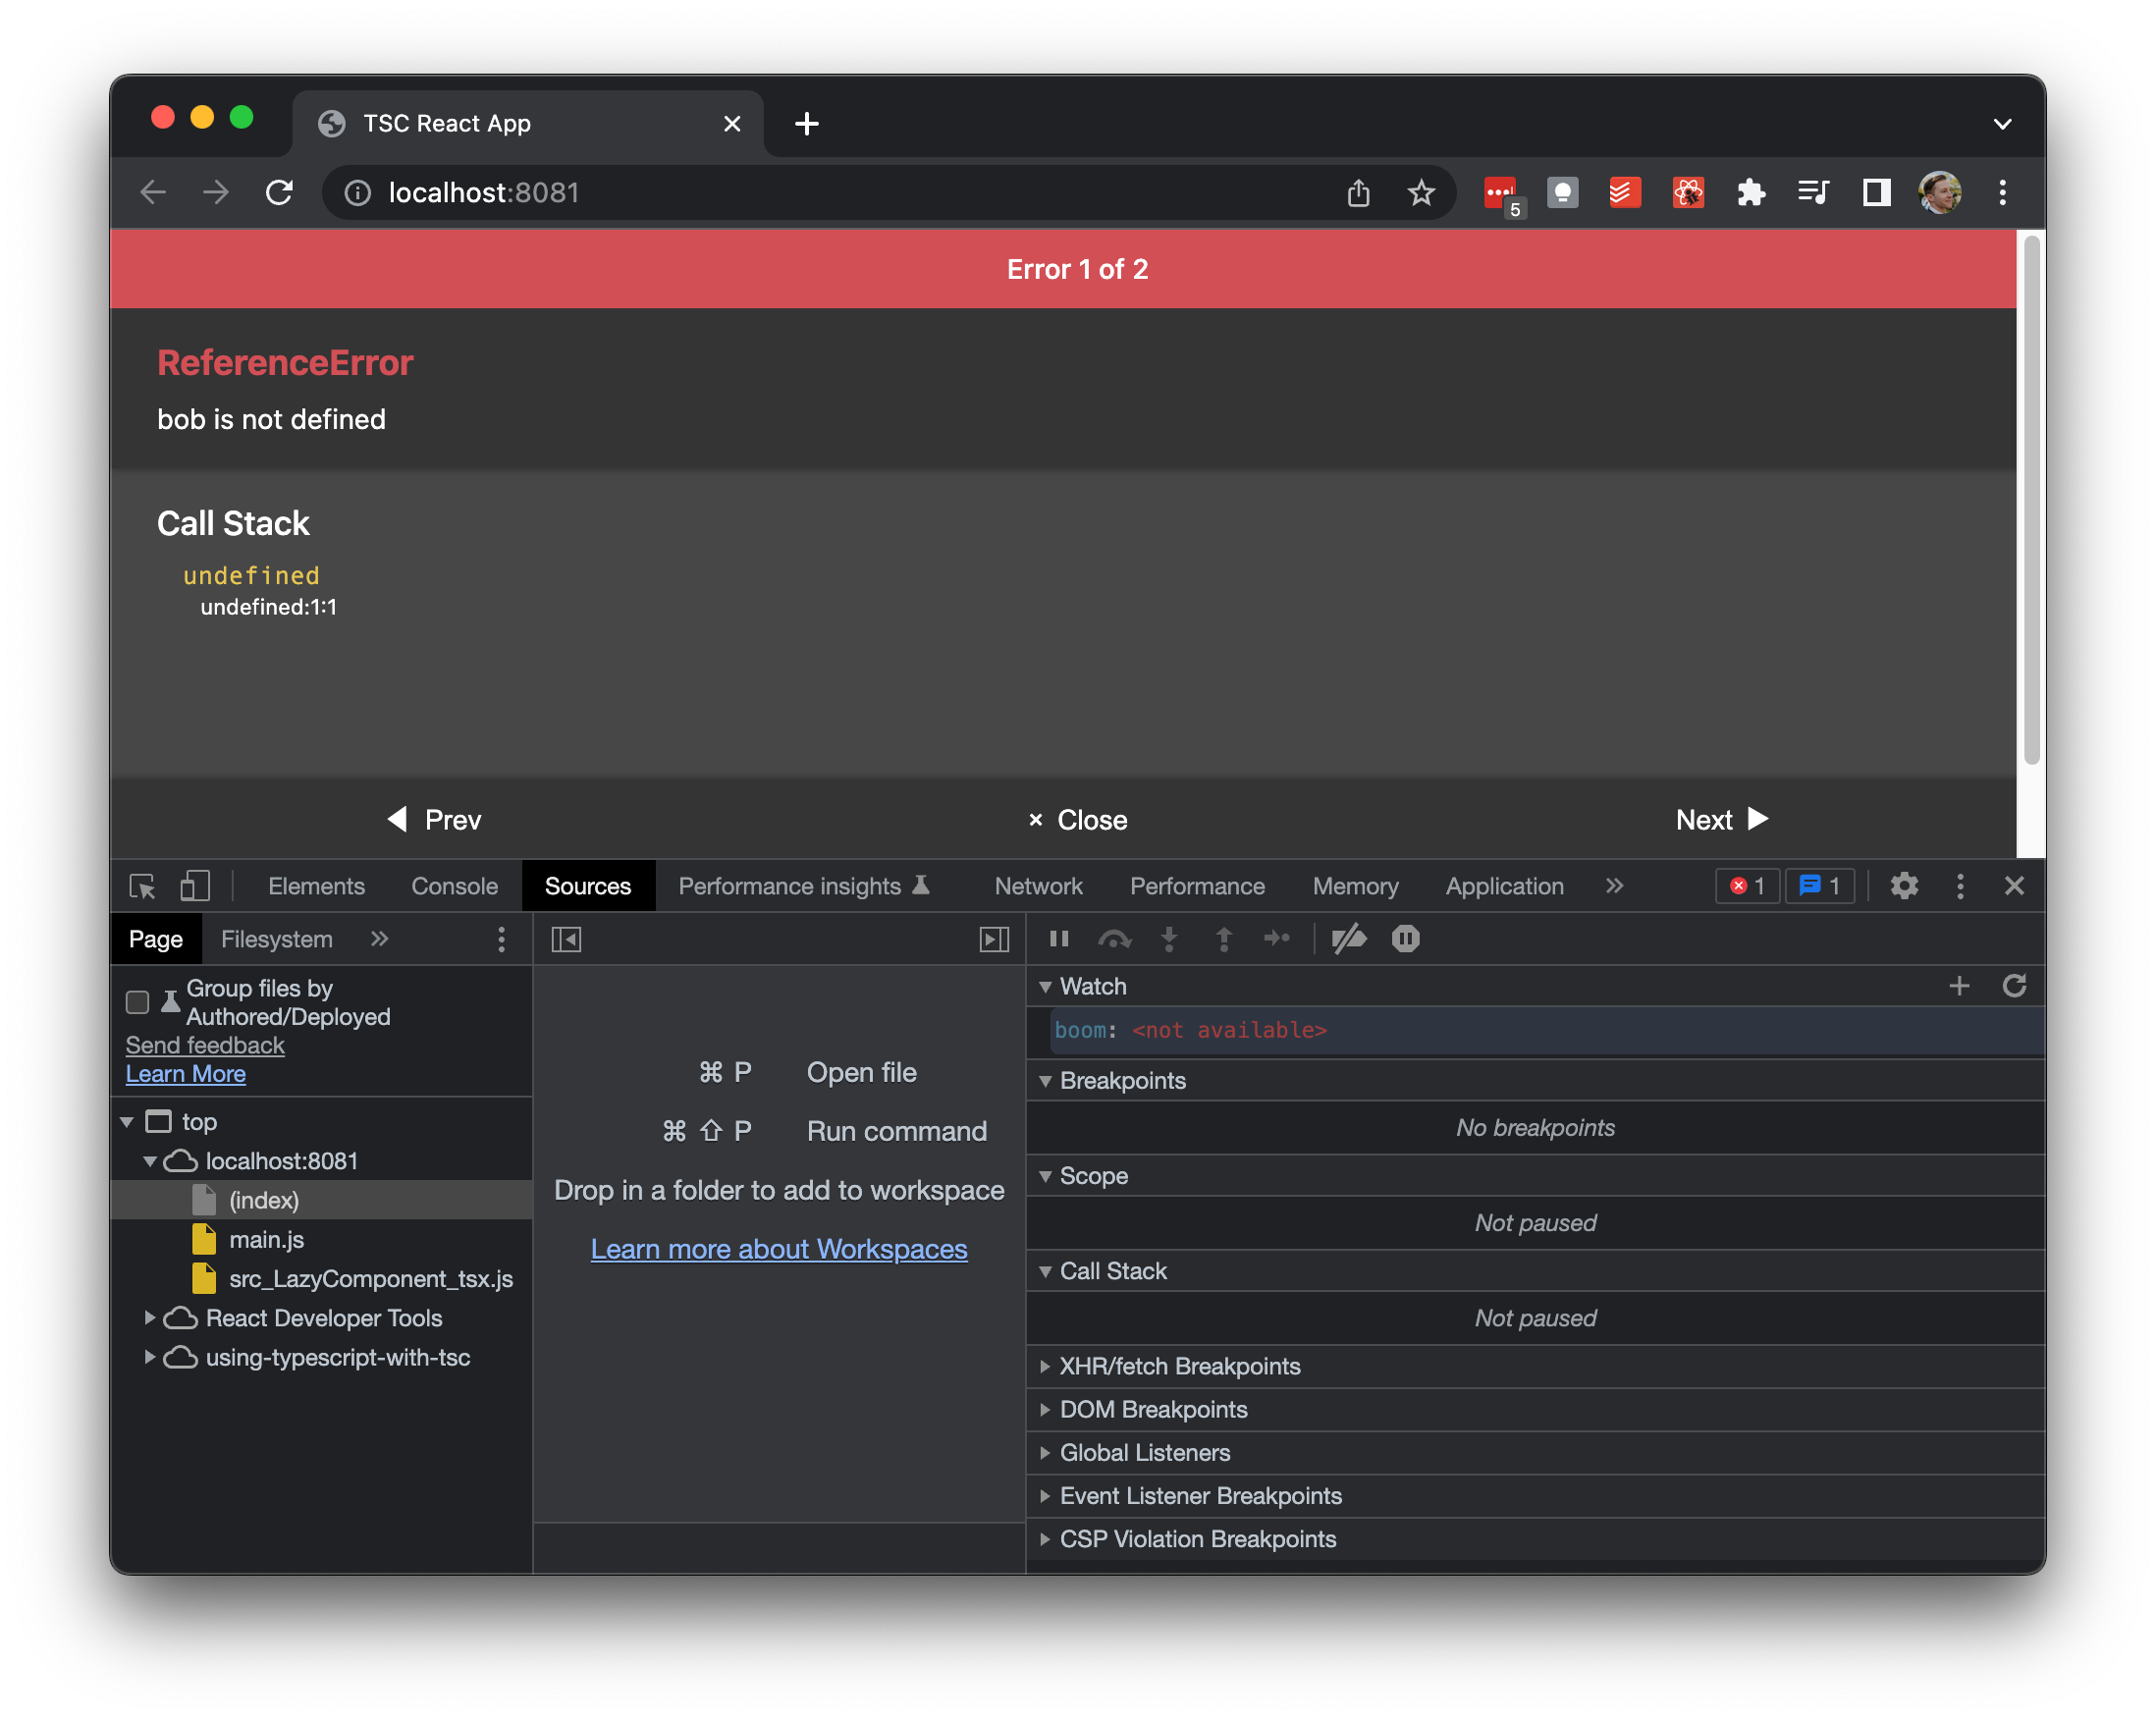Hide the navigator sidebar icon
The image size is (2156, 1720).
pos(566,939)
